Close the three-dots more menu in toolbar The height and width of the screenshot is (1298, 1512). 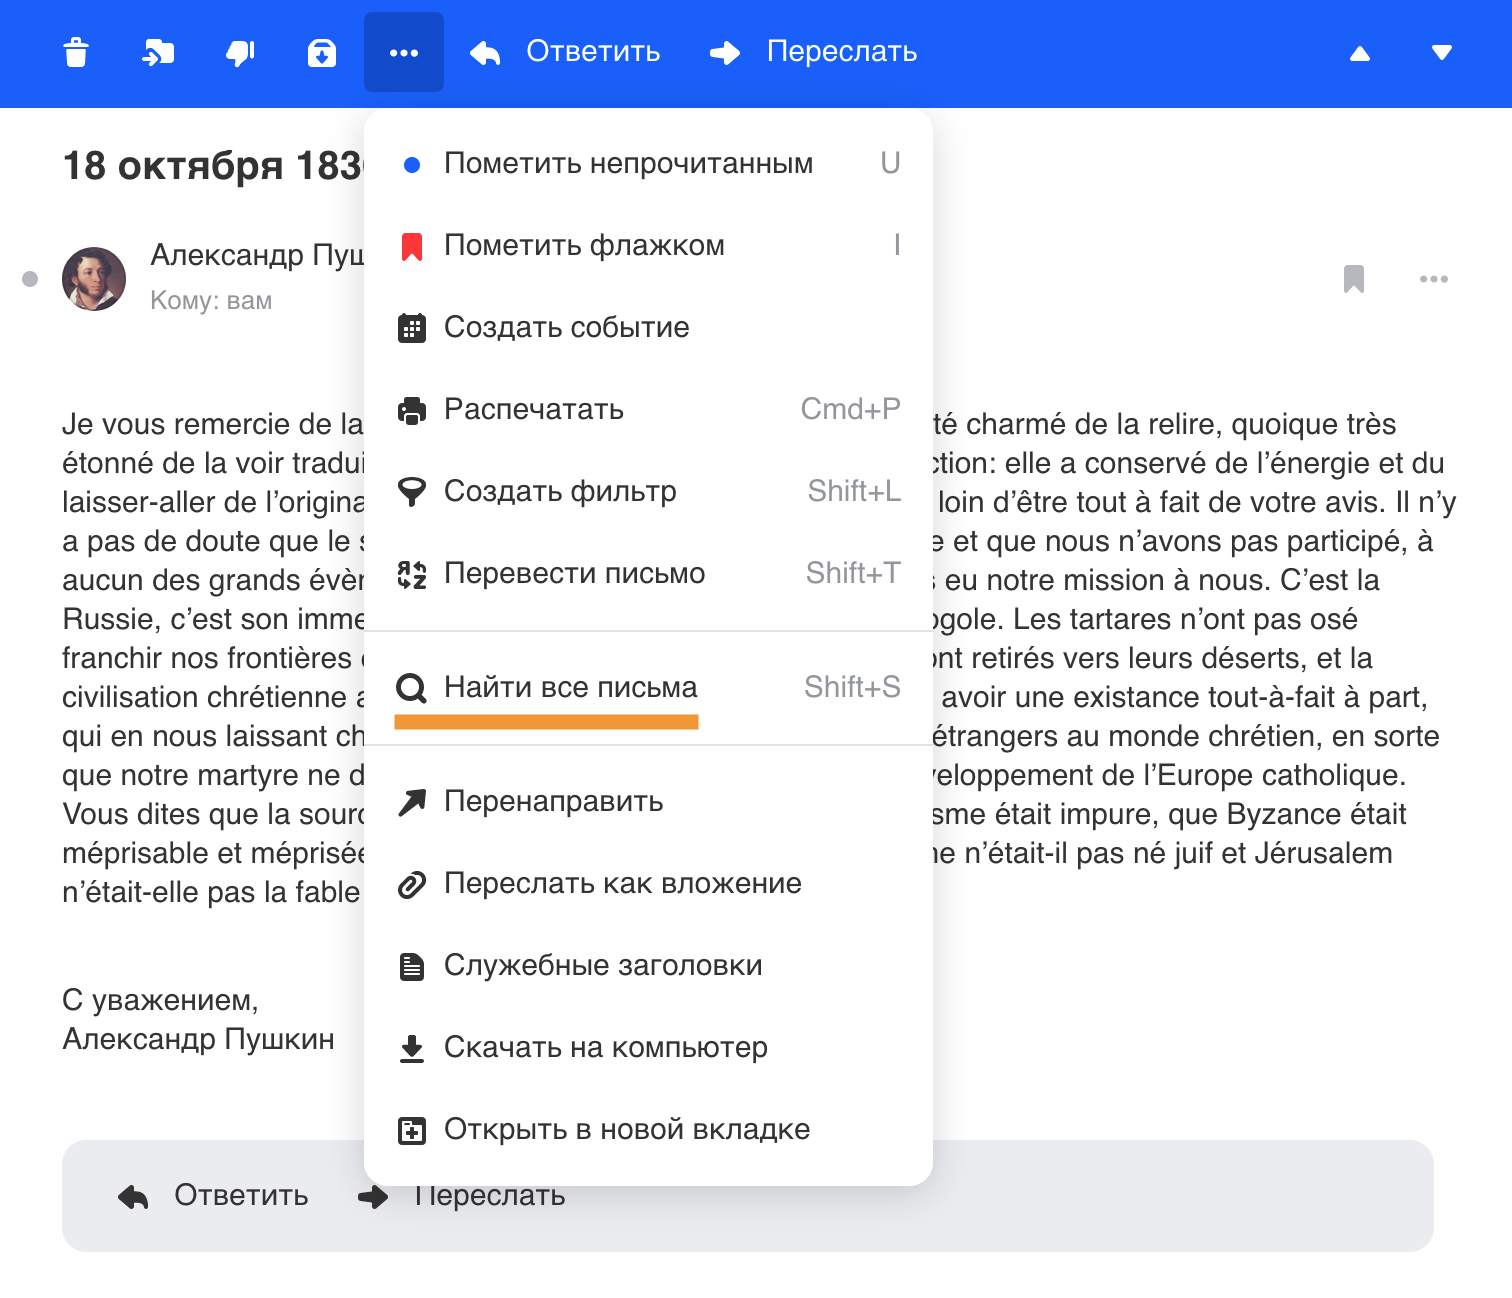coord(404,52)
